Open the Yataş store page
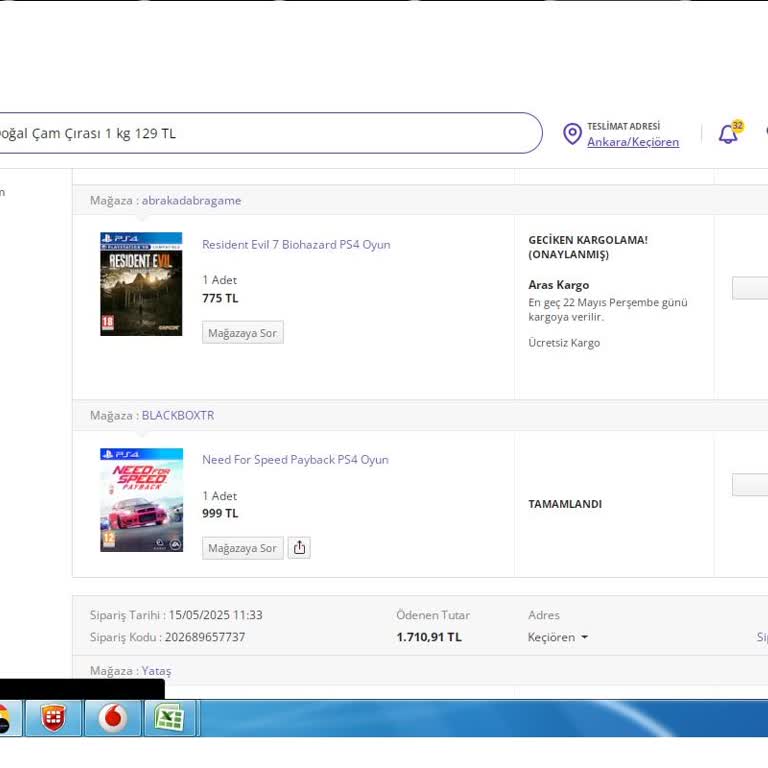Image resolution: width=768 pixels, height=768 pixels. [156, 671]
